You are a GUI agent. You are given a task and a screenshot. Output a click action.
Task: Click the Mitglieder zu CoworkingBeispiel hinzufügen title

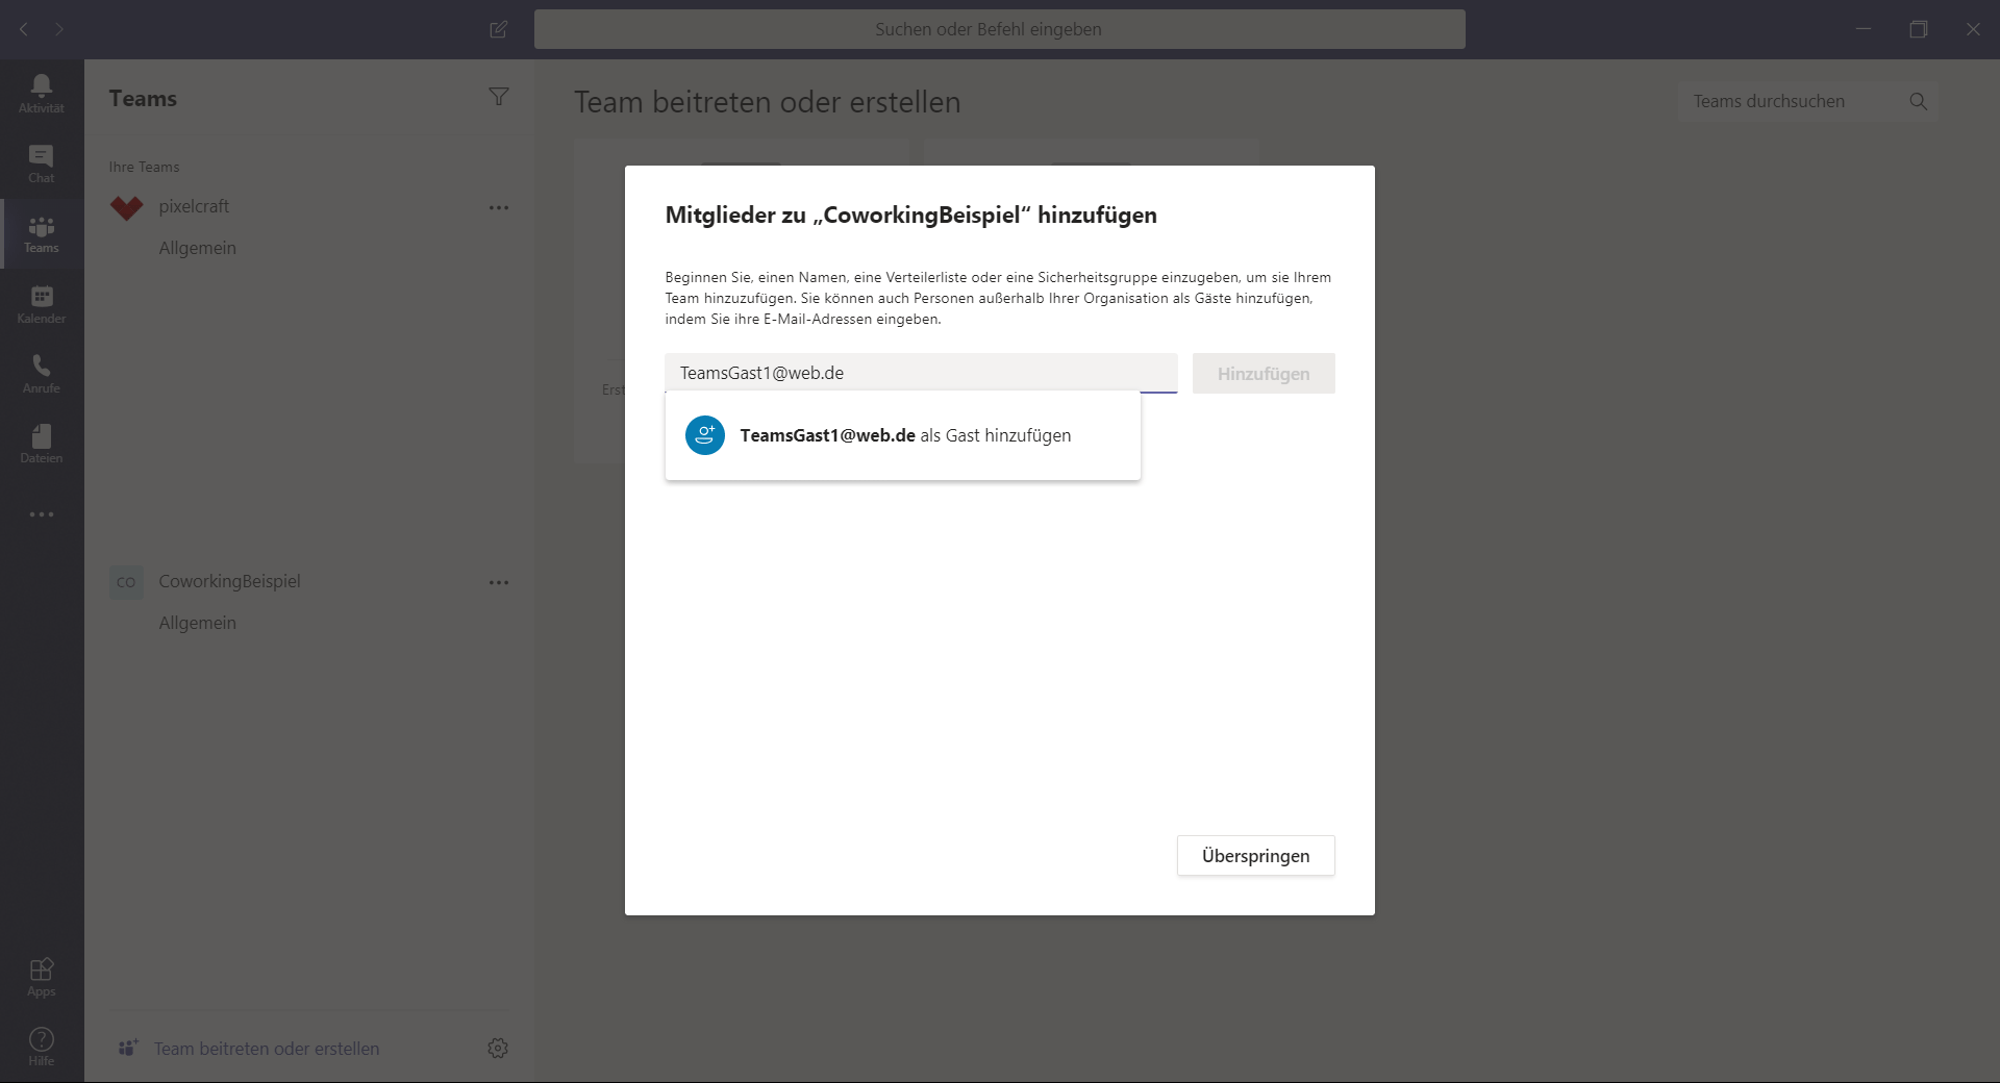coord(911,215)
